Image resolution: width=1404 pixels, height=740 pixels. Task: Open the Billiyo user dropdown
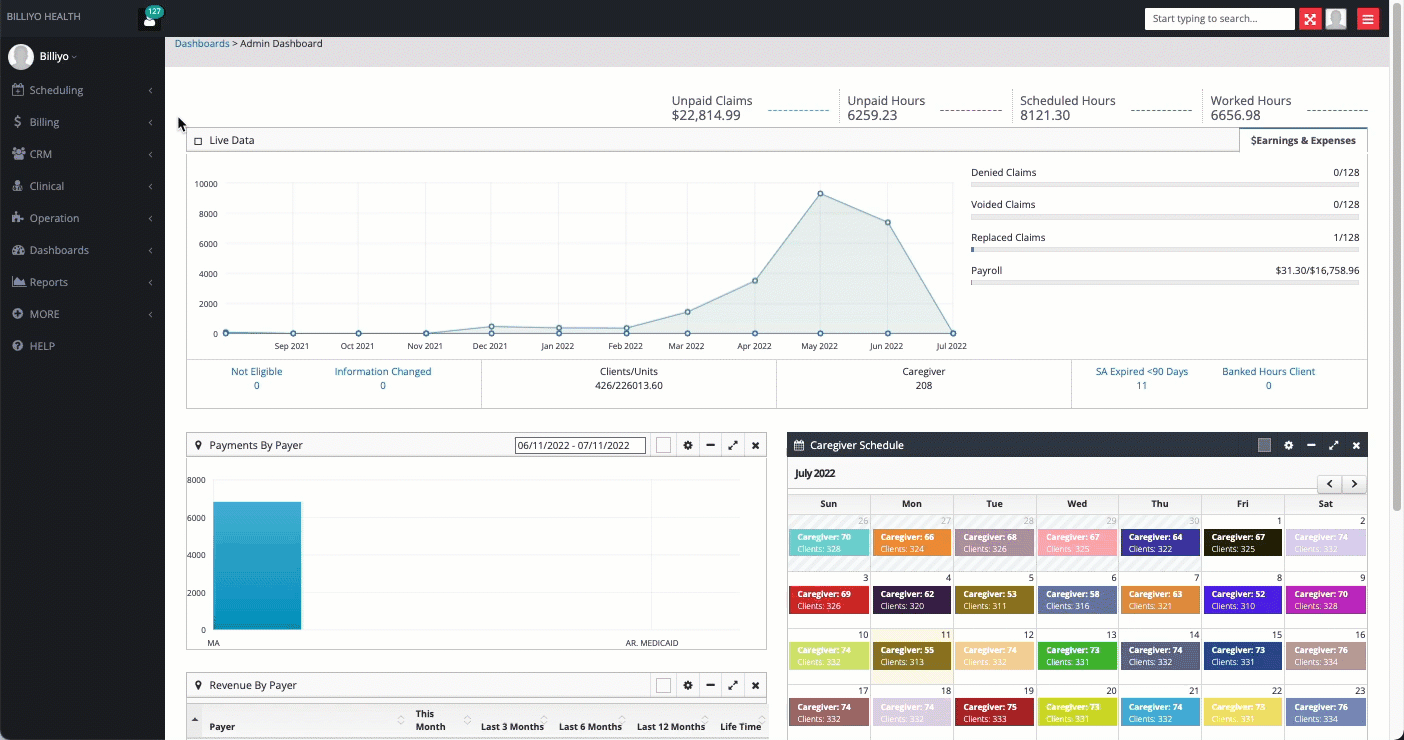coord(58,57)
